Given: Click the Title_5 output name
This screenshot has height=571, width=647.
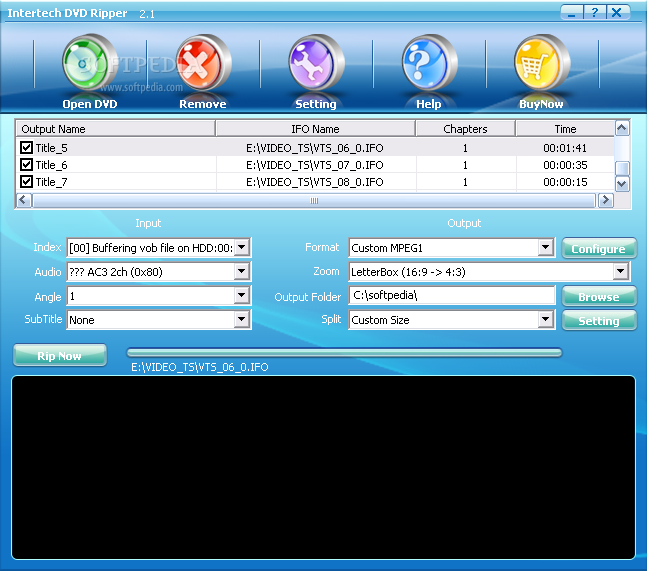Looking at the screenshot, I should point(51,148).
